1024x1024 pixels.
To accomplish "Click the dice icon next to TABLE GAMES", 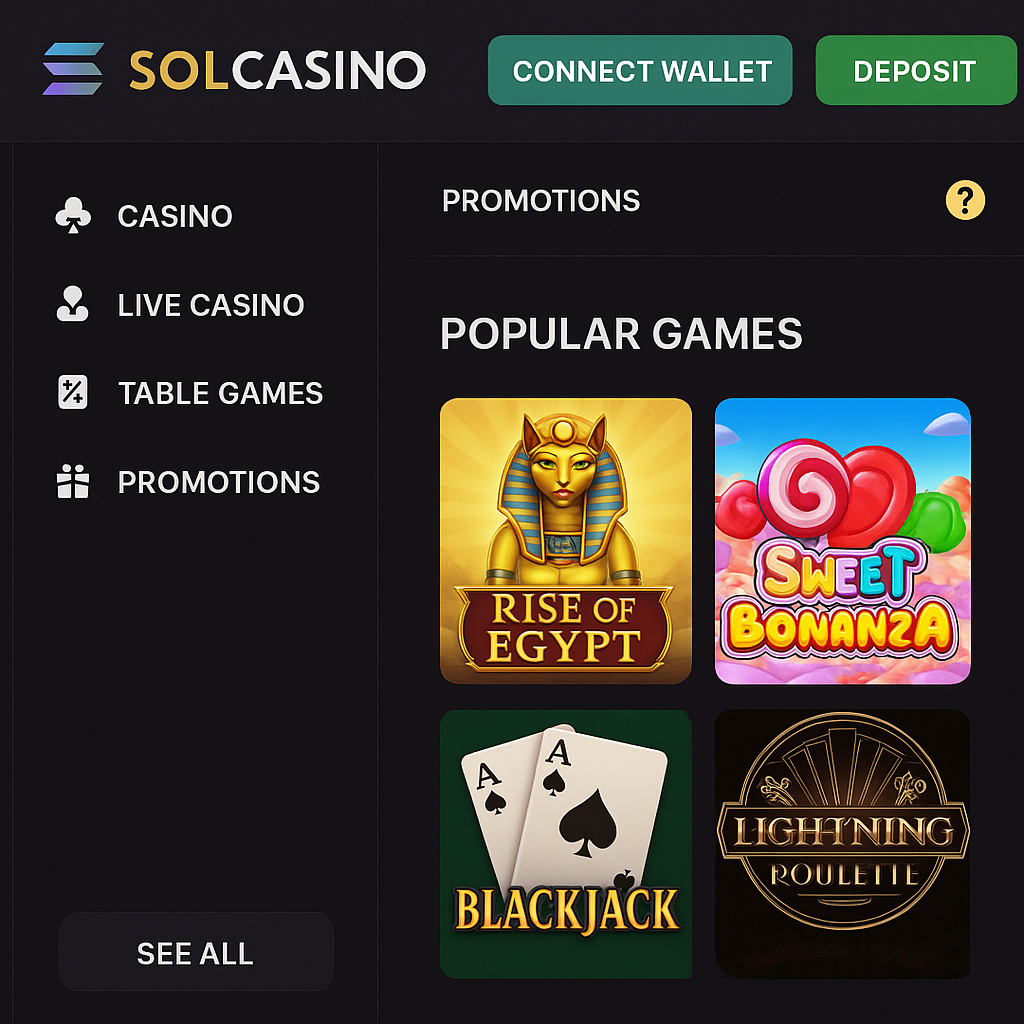I will [x=74, y=392].
